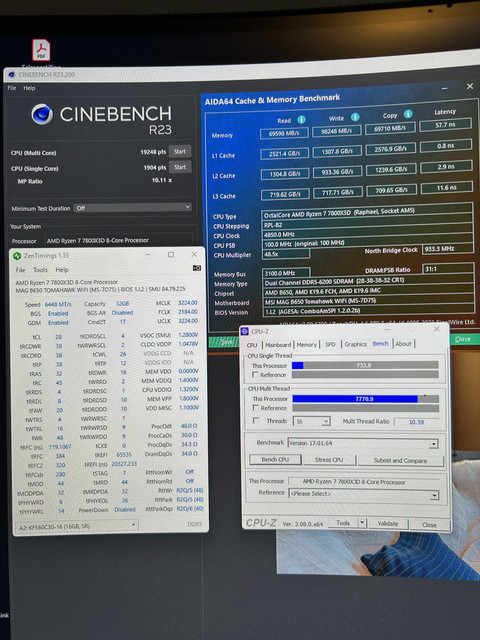Select the Bench tab in CPU-Z
Viewport: 480px width, 640px height.
[380, 344]
